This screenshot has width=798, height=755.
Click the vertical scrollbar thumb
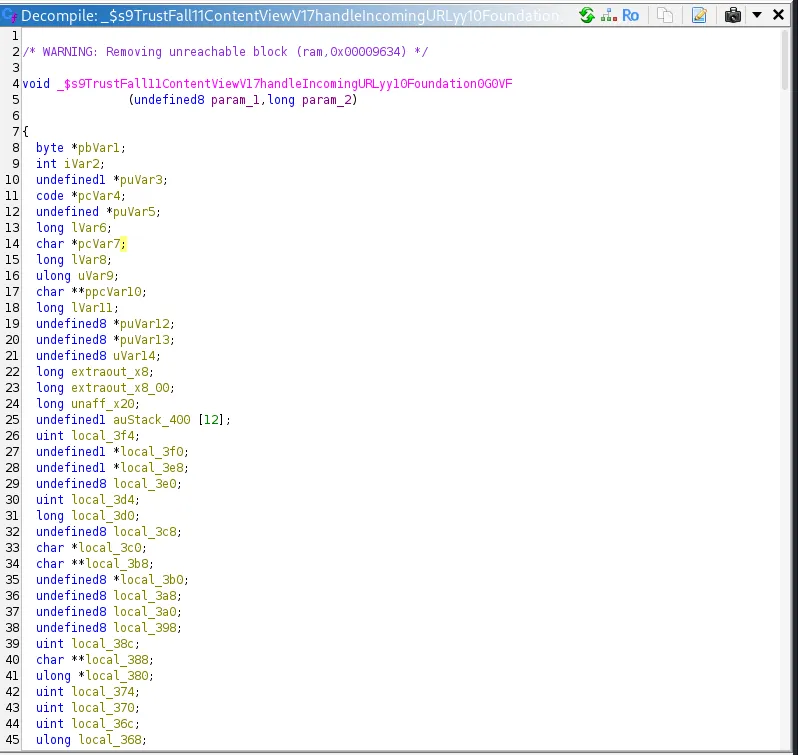click(x=785, y=60)
